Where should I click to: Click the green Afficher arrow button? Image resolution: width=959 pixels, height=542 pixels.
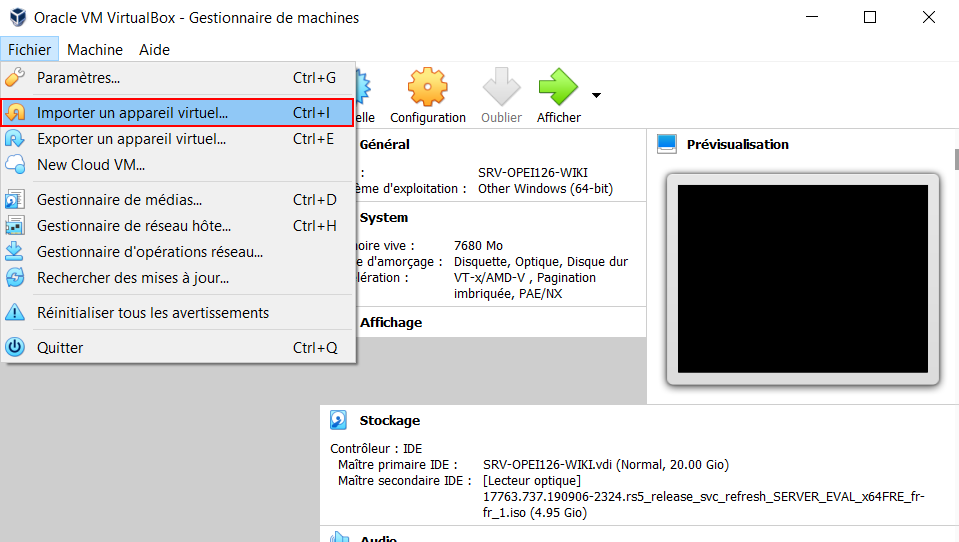pos(558,96)
